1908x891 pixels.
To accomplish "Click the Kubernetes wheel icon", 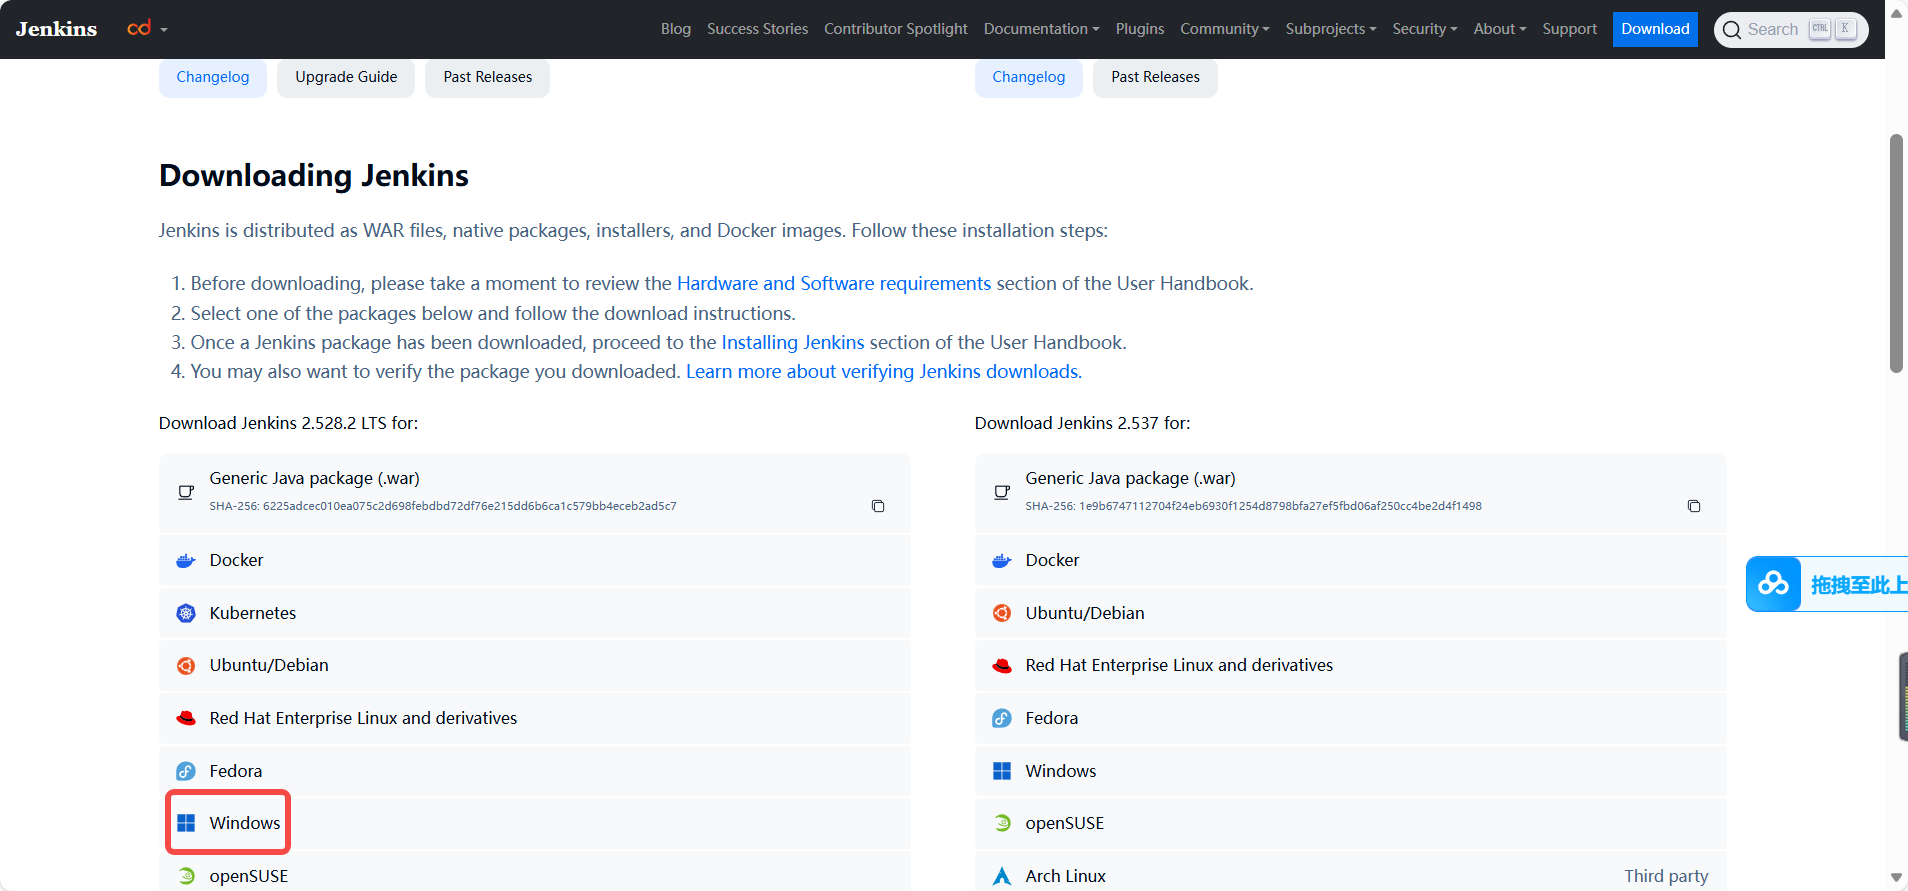I will (186, 613).
